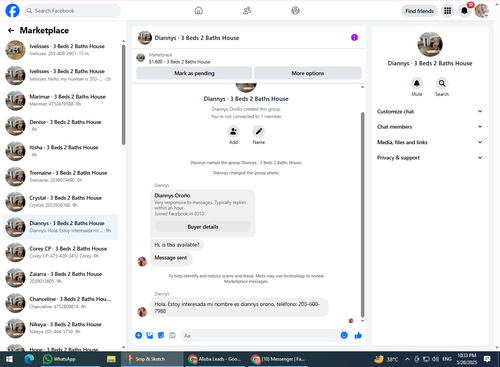500x367 pixels.
Task: Expand Privacy & support section
Action: [x=430, y=158]
